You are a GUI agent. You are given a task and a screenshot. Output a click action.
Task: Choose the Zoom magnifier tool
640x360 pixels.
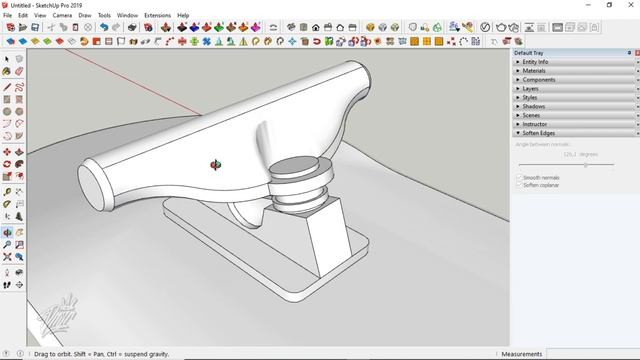7,245
